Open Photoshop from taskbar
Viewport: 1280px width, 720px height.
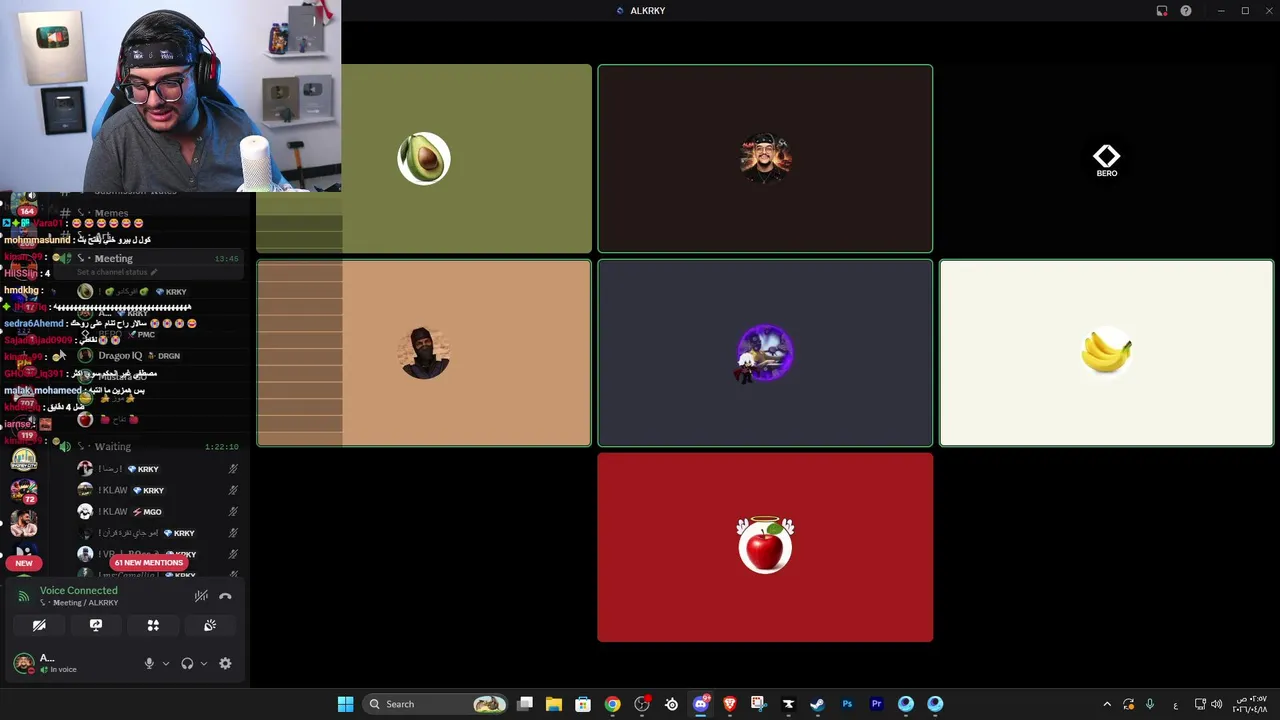847,704
